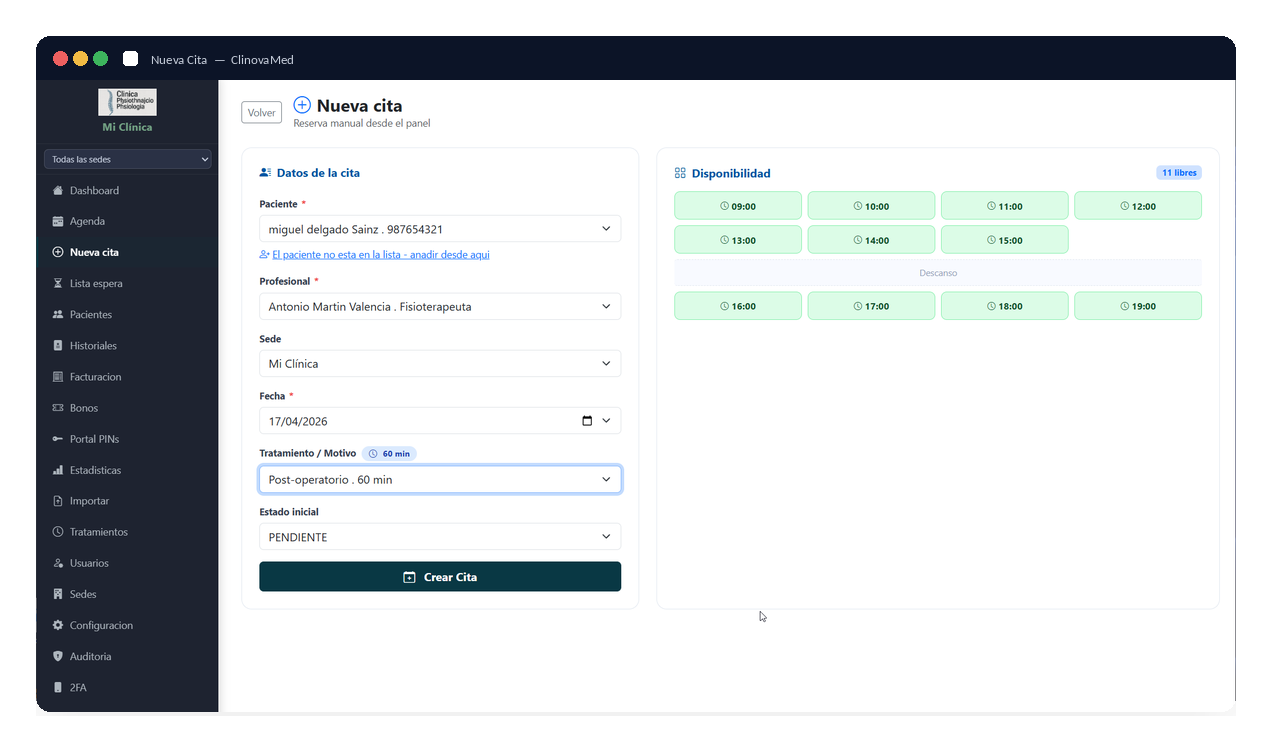The width and height of the screenshot is (1272, 748).
Task: Open Lista espera via its hourglass icon
Action: point(57,283)
